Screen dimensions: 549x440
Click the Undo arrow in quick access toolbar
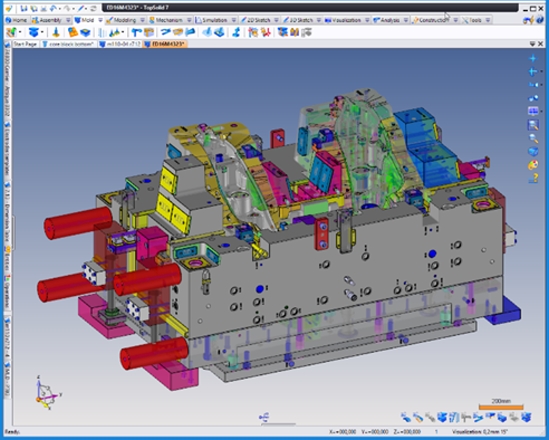(x=53, y=8)
